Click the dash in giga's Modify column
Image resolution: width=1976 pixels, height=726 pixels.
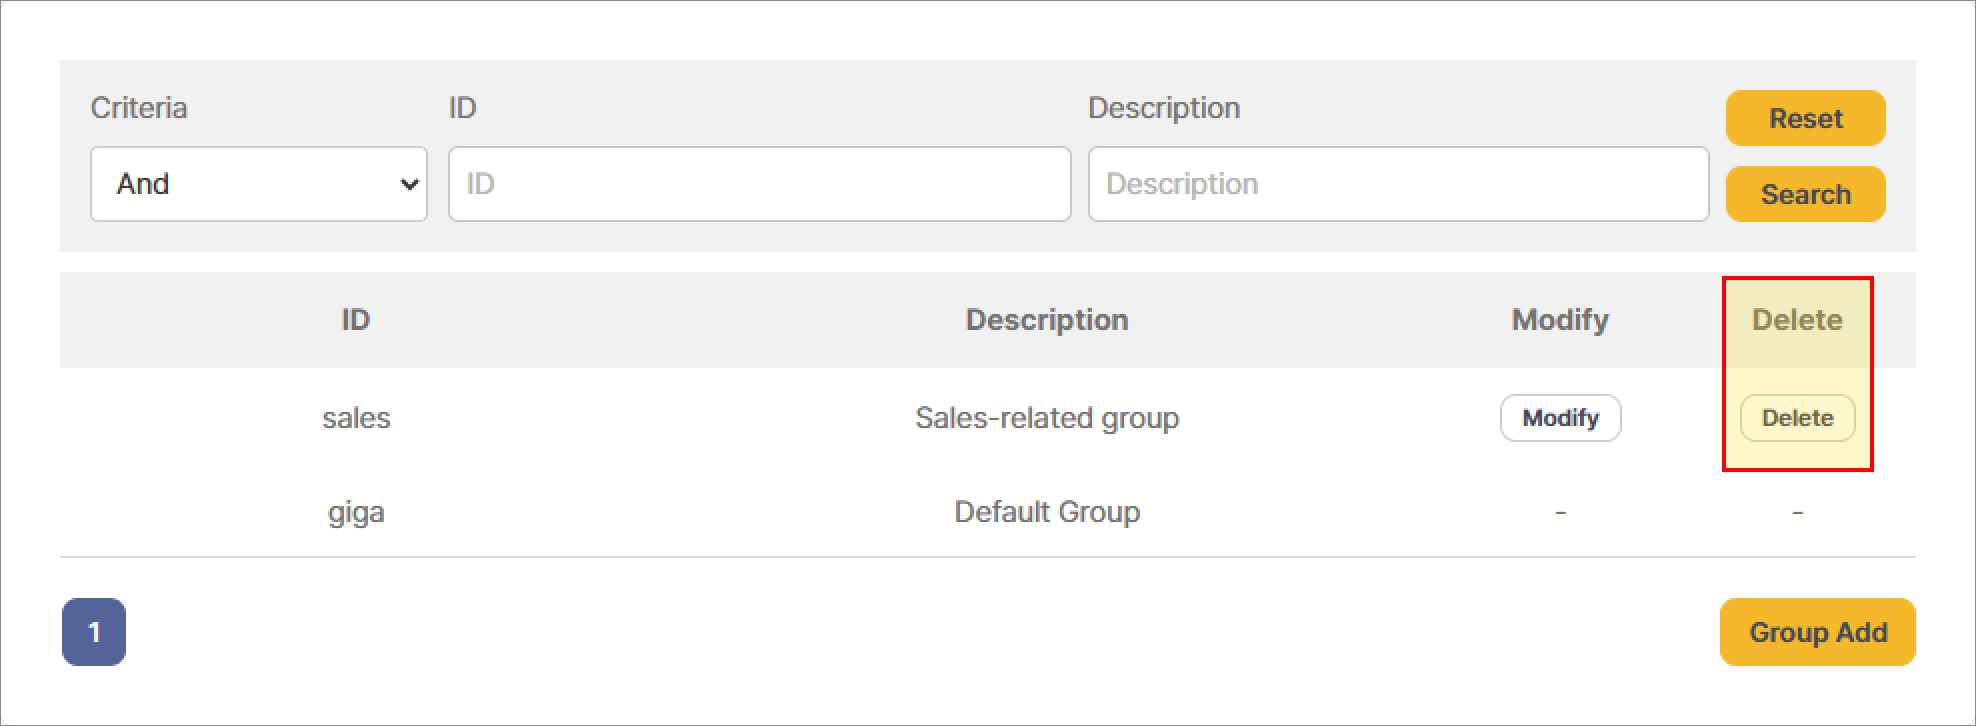[1560, 513]
